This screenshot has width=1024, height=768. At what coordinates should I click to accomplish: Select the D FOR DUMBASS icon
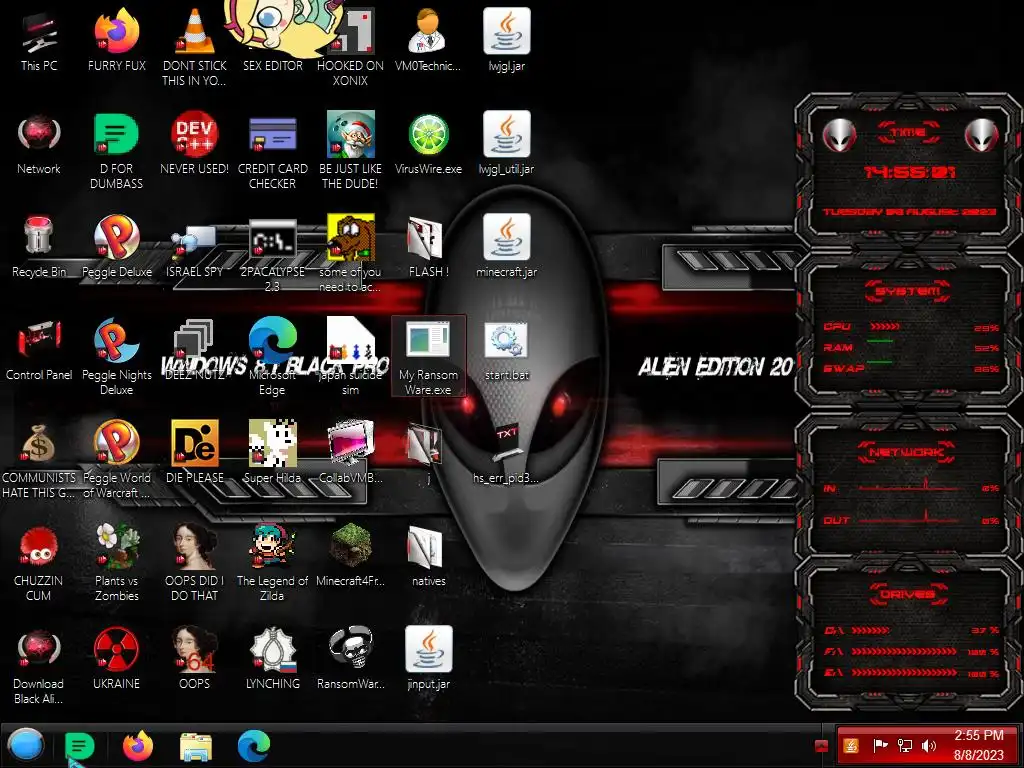pyautogui.click(x=116, y=151)
